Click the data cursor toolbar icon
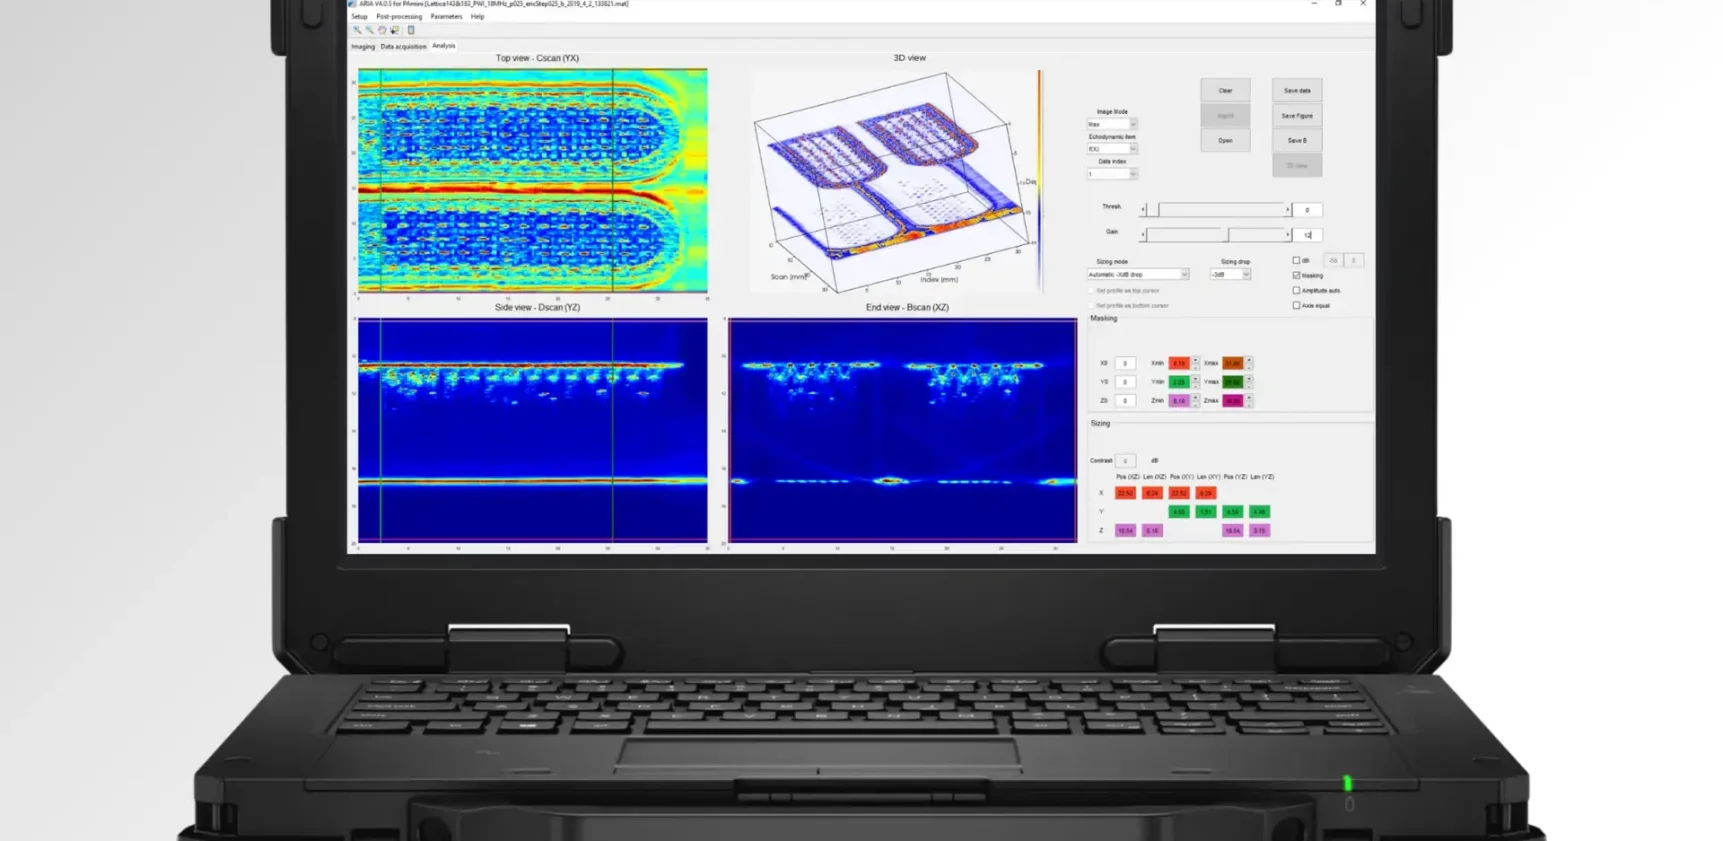Viewport: 1723px width, 841px height. click(x=394, y=30)
